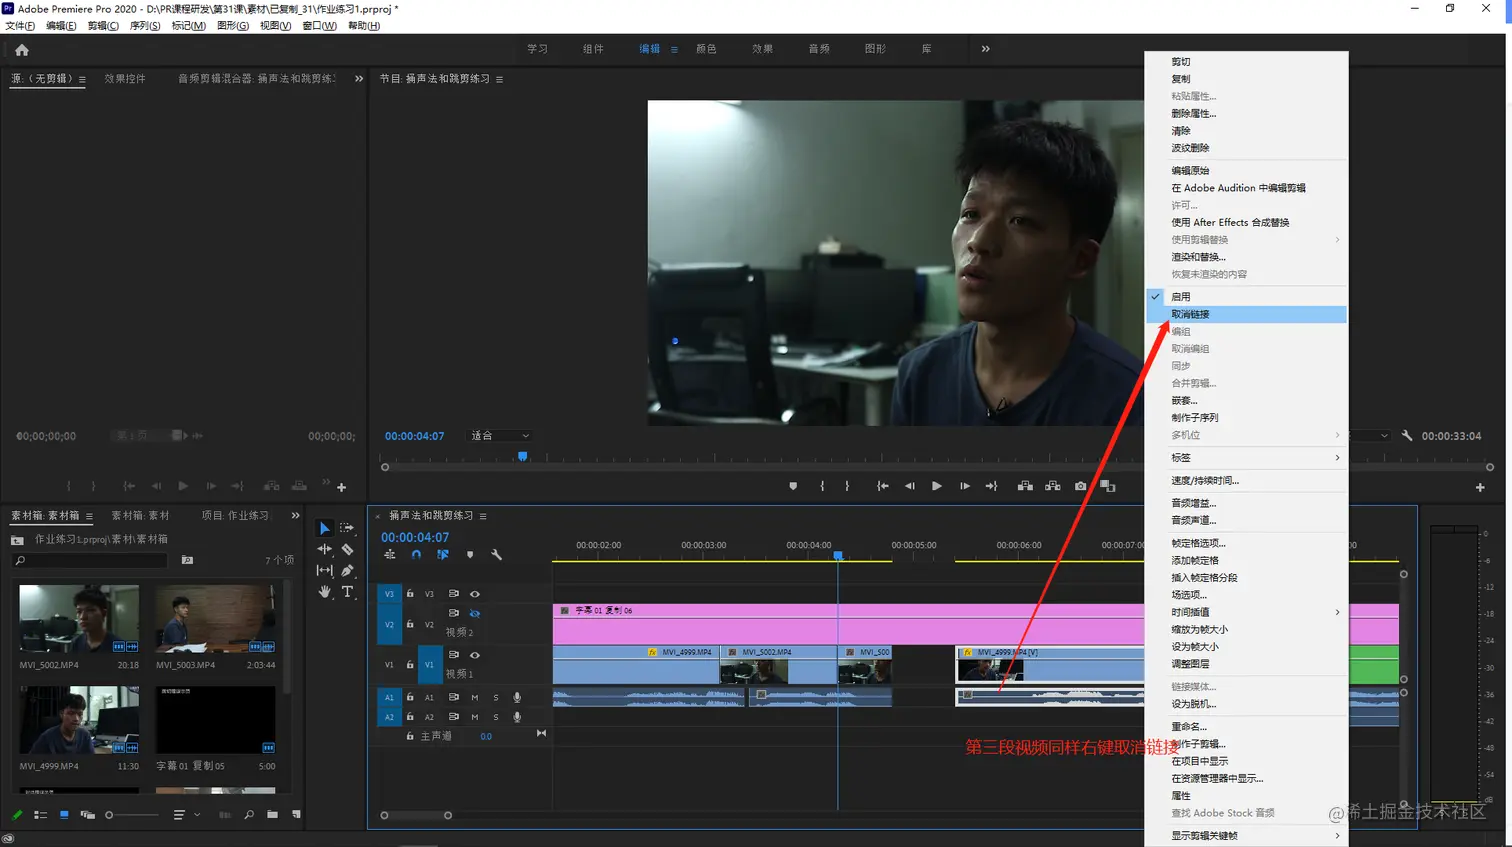Viewport: 1512px width, 847px height.
Task: Select the Ripple Edit tool
Action: pos(324,549)
